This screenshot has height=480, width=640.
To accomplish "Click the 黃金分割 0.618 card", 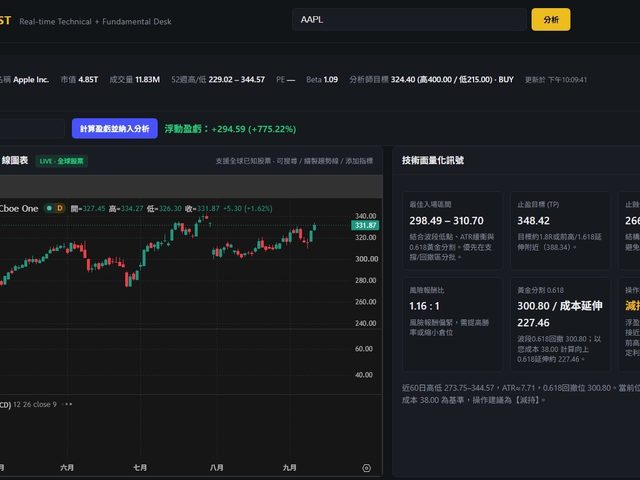I will tap(560, 324).
